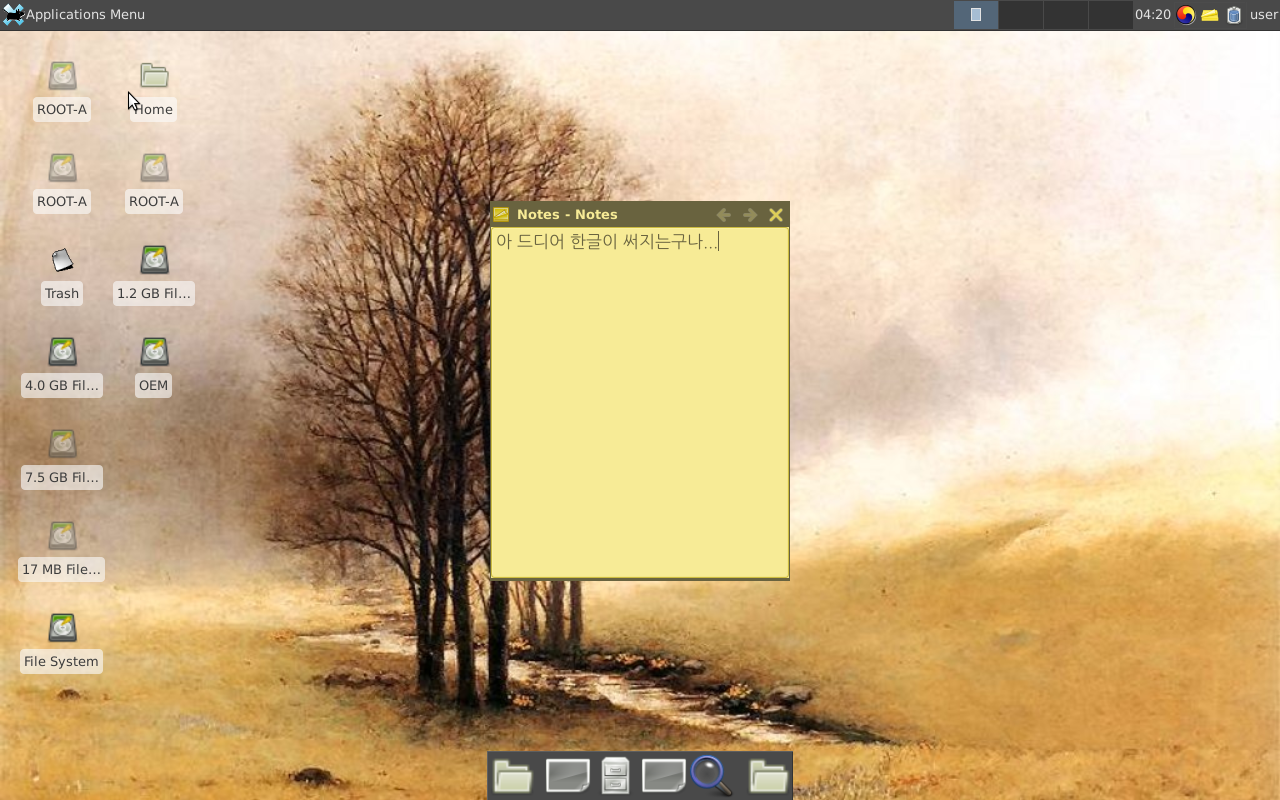This screenshot has width=1280, height=800.
Task: Open the Home folder desktop icon
Action: 153,76
